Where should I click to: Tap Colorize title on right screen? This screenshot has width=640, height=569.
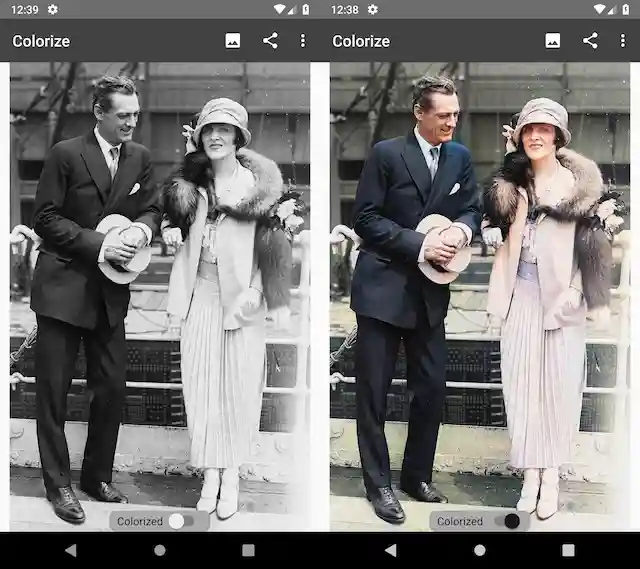[361, 41]
